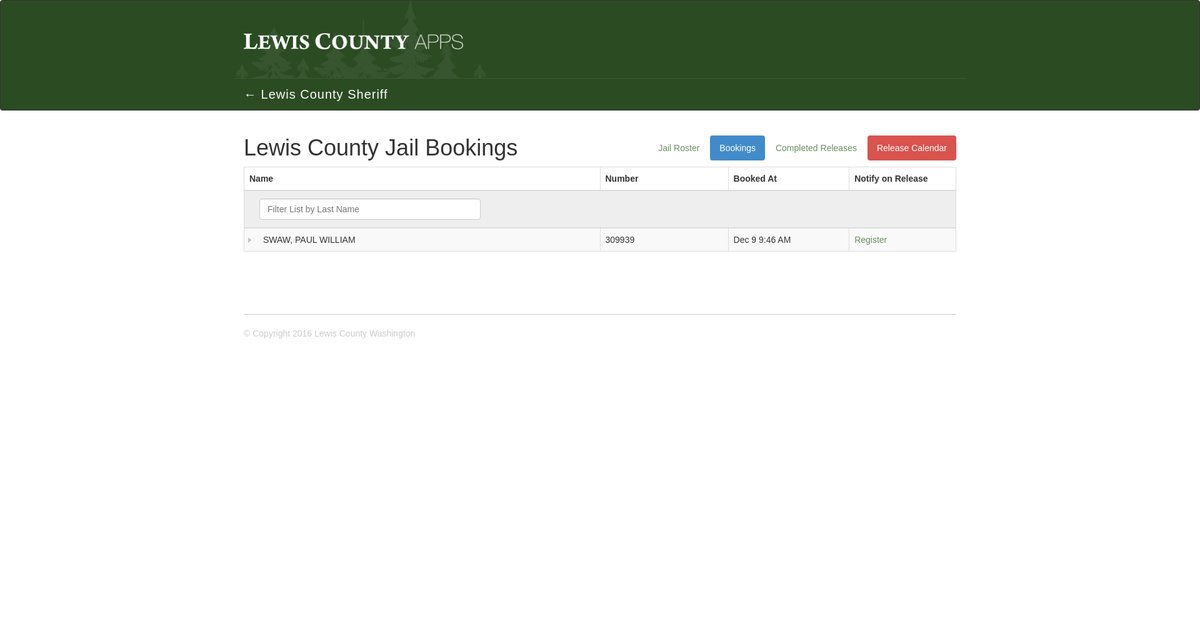Click the Lewis County Jail Bookings heading

pyautogui.click(x=381, y=148)
